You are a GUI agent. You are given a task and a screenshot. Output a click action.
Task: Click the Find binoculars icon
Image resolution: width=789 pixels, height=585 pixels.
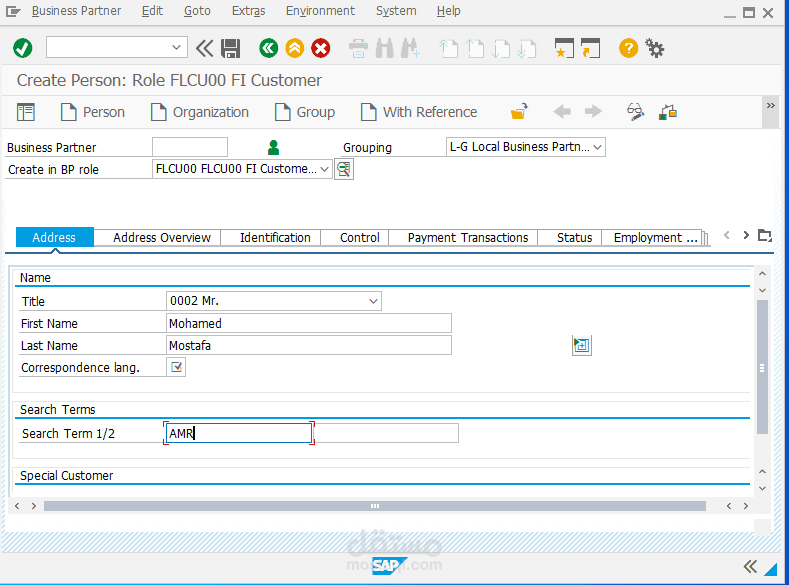(384, 49)
